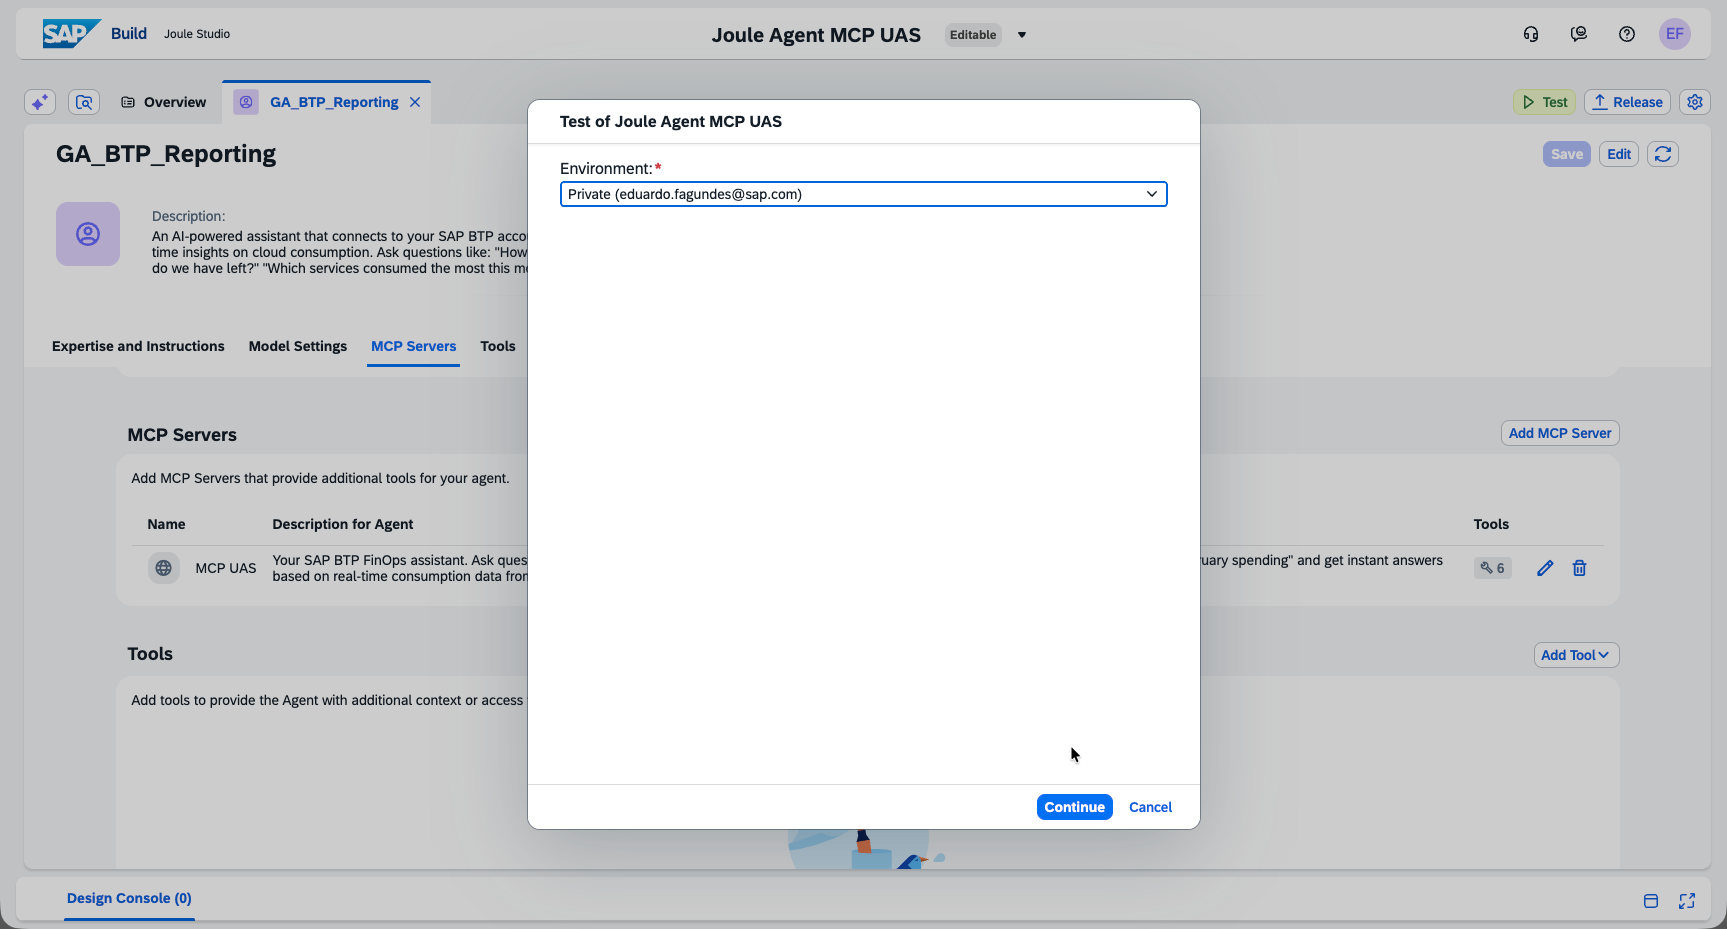
Task: Click the Edit button
Action: tap(1619, 154)
